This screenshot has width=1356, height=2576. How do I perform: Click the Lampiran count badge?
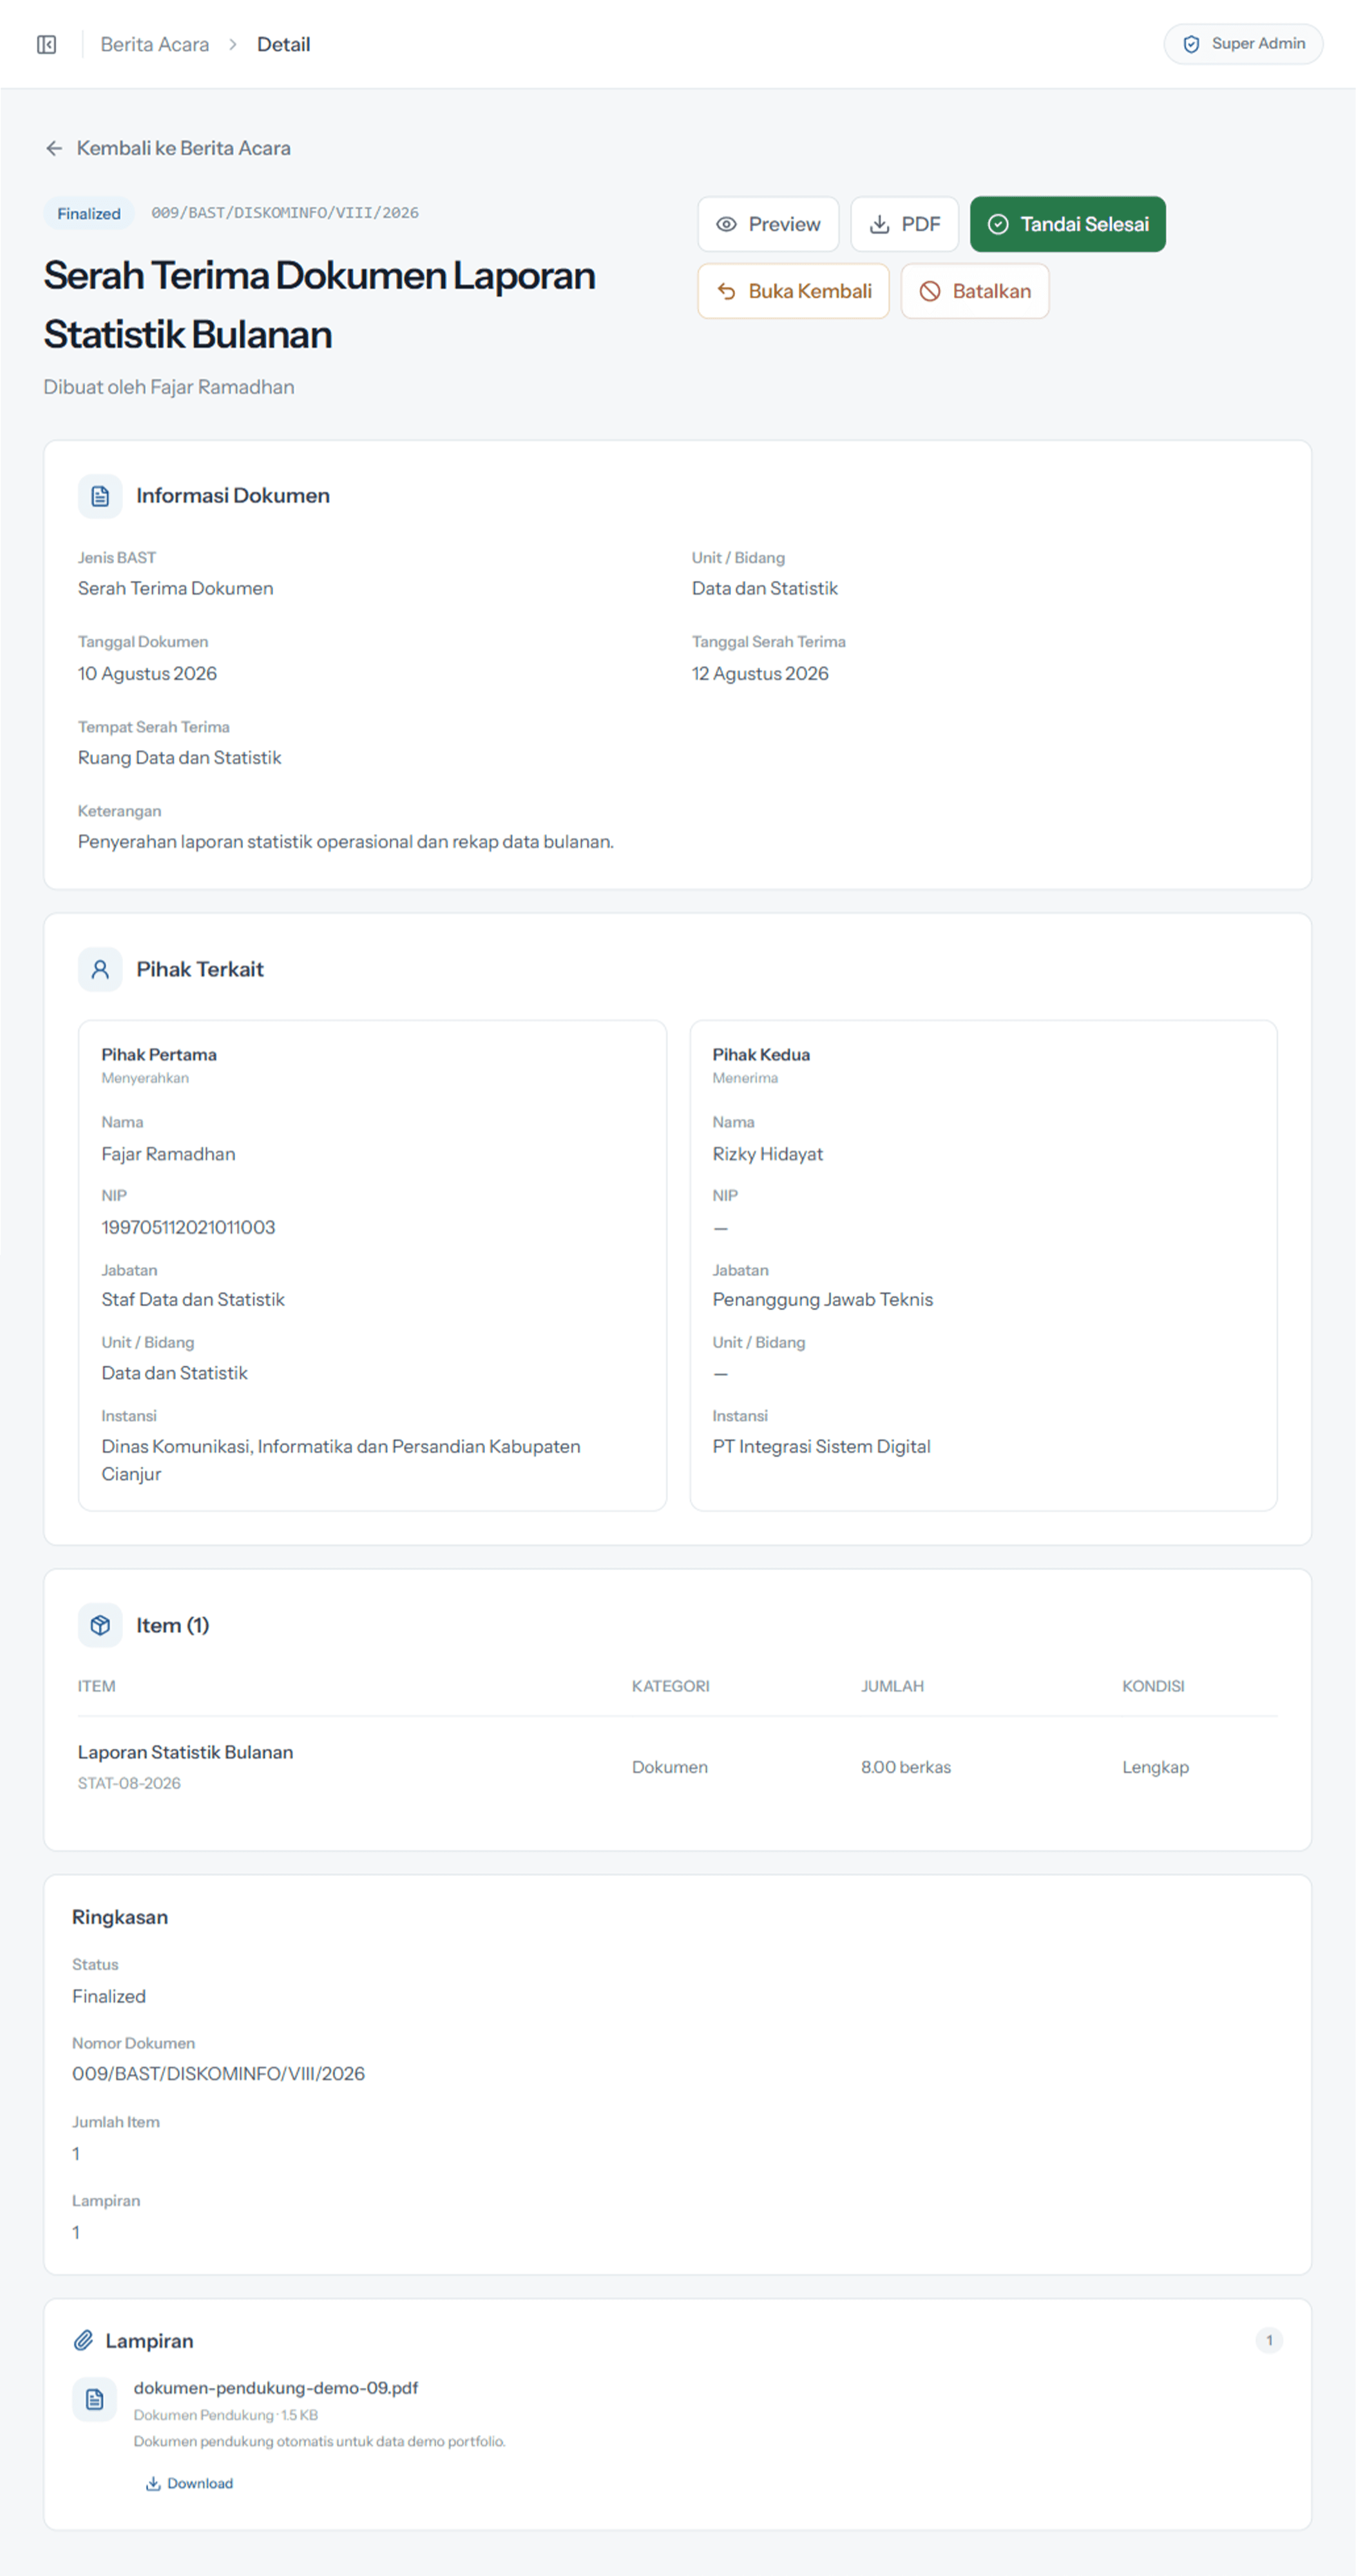pos(1269,2340)
